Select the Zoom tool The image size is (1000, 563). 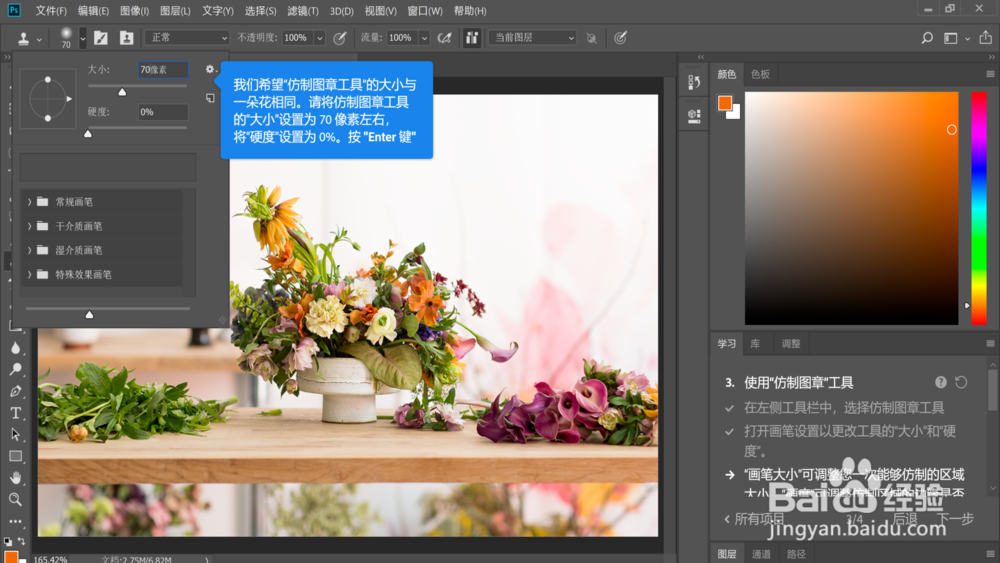[15, 499]
